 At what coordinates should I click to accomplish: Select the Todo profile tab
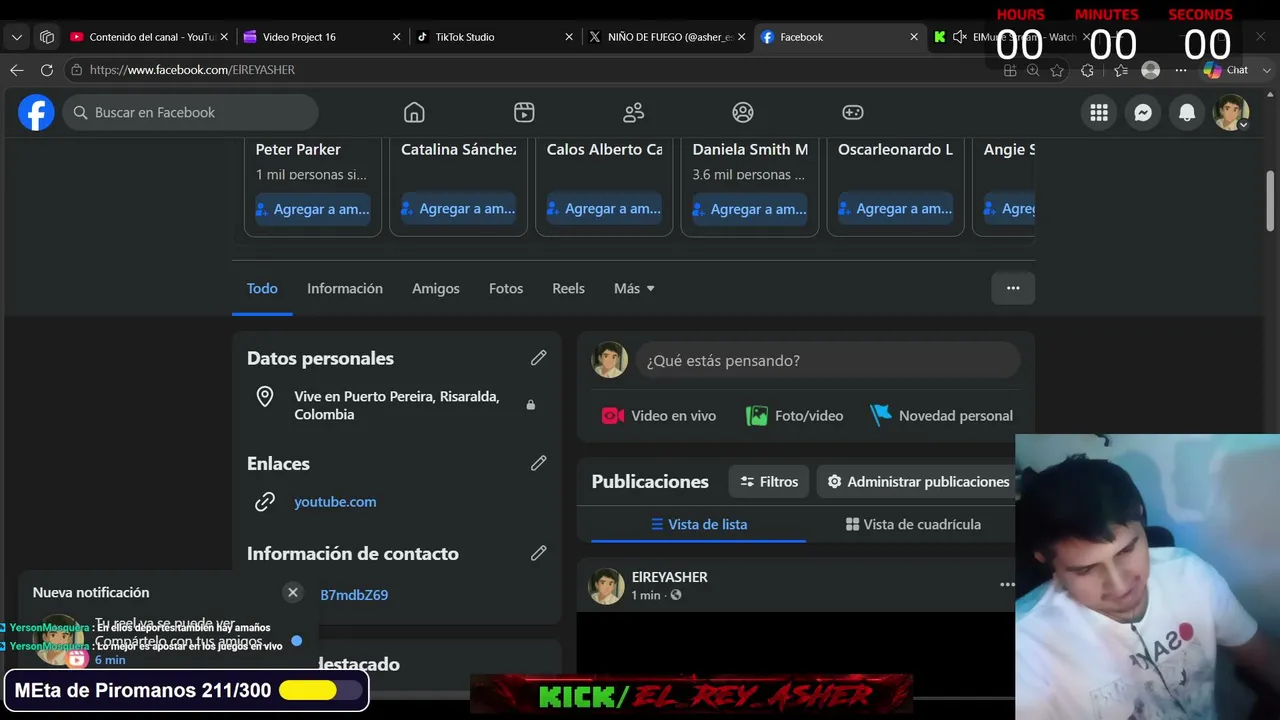click(x=262, y=288)
